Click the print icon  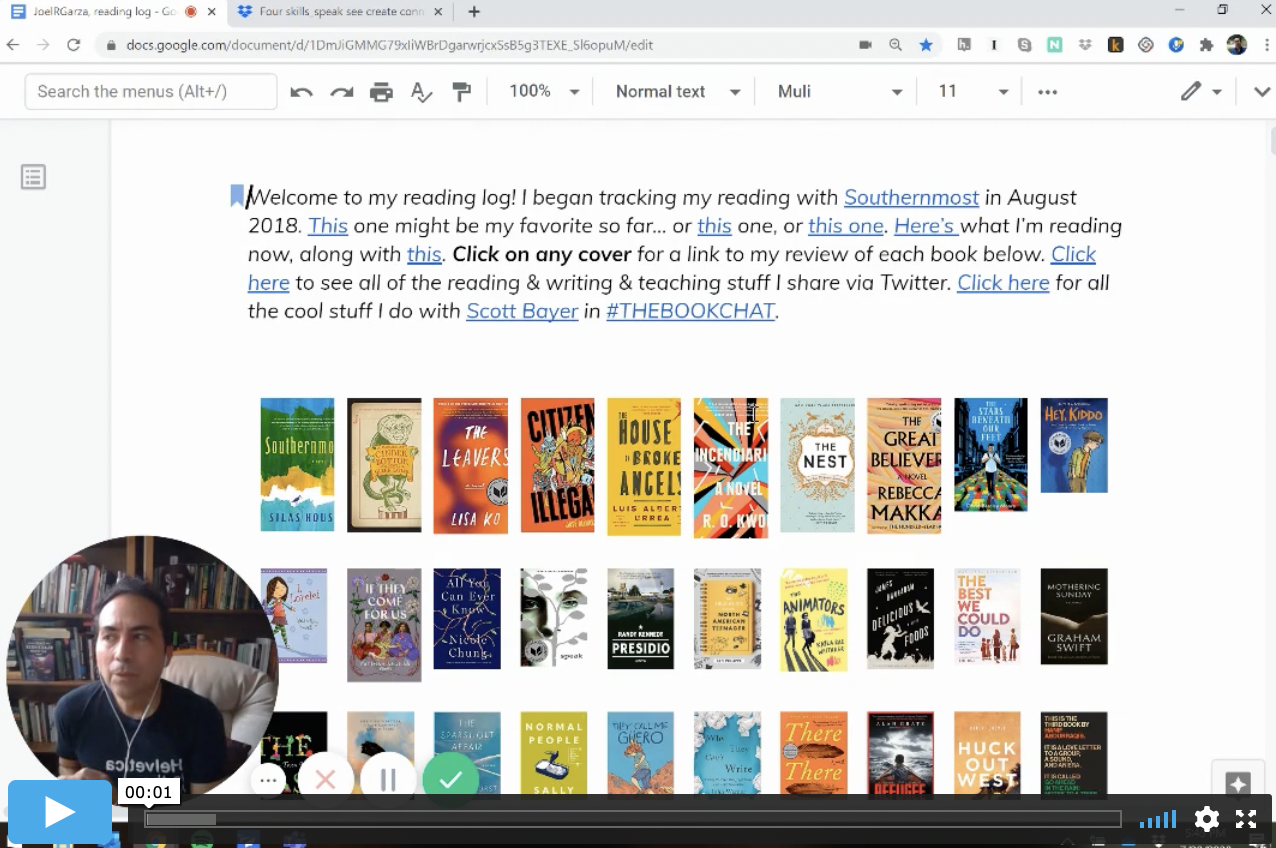click(x=381, y=92)
